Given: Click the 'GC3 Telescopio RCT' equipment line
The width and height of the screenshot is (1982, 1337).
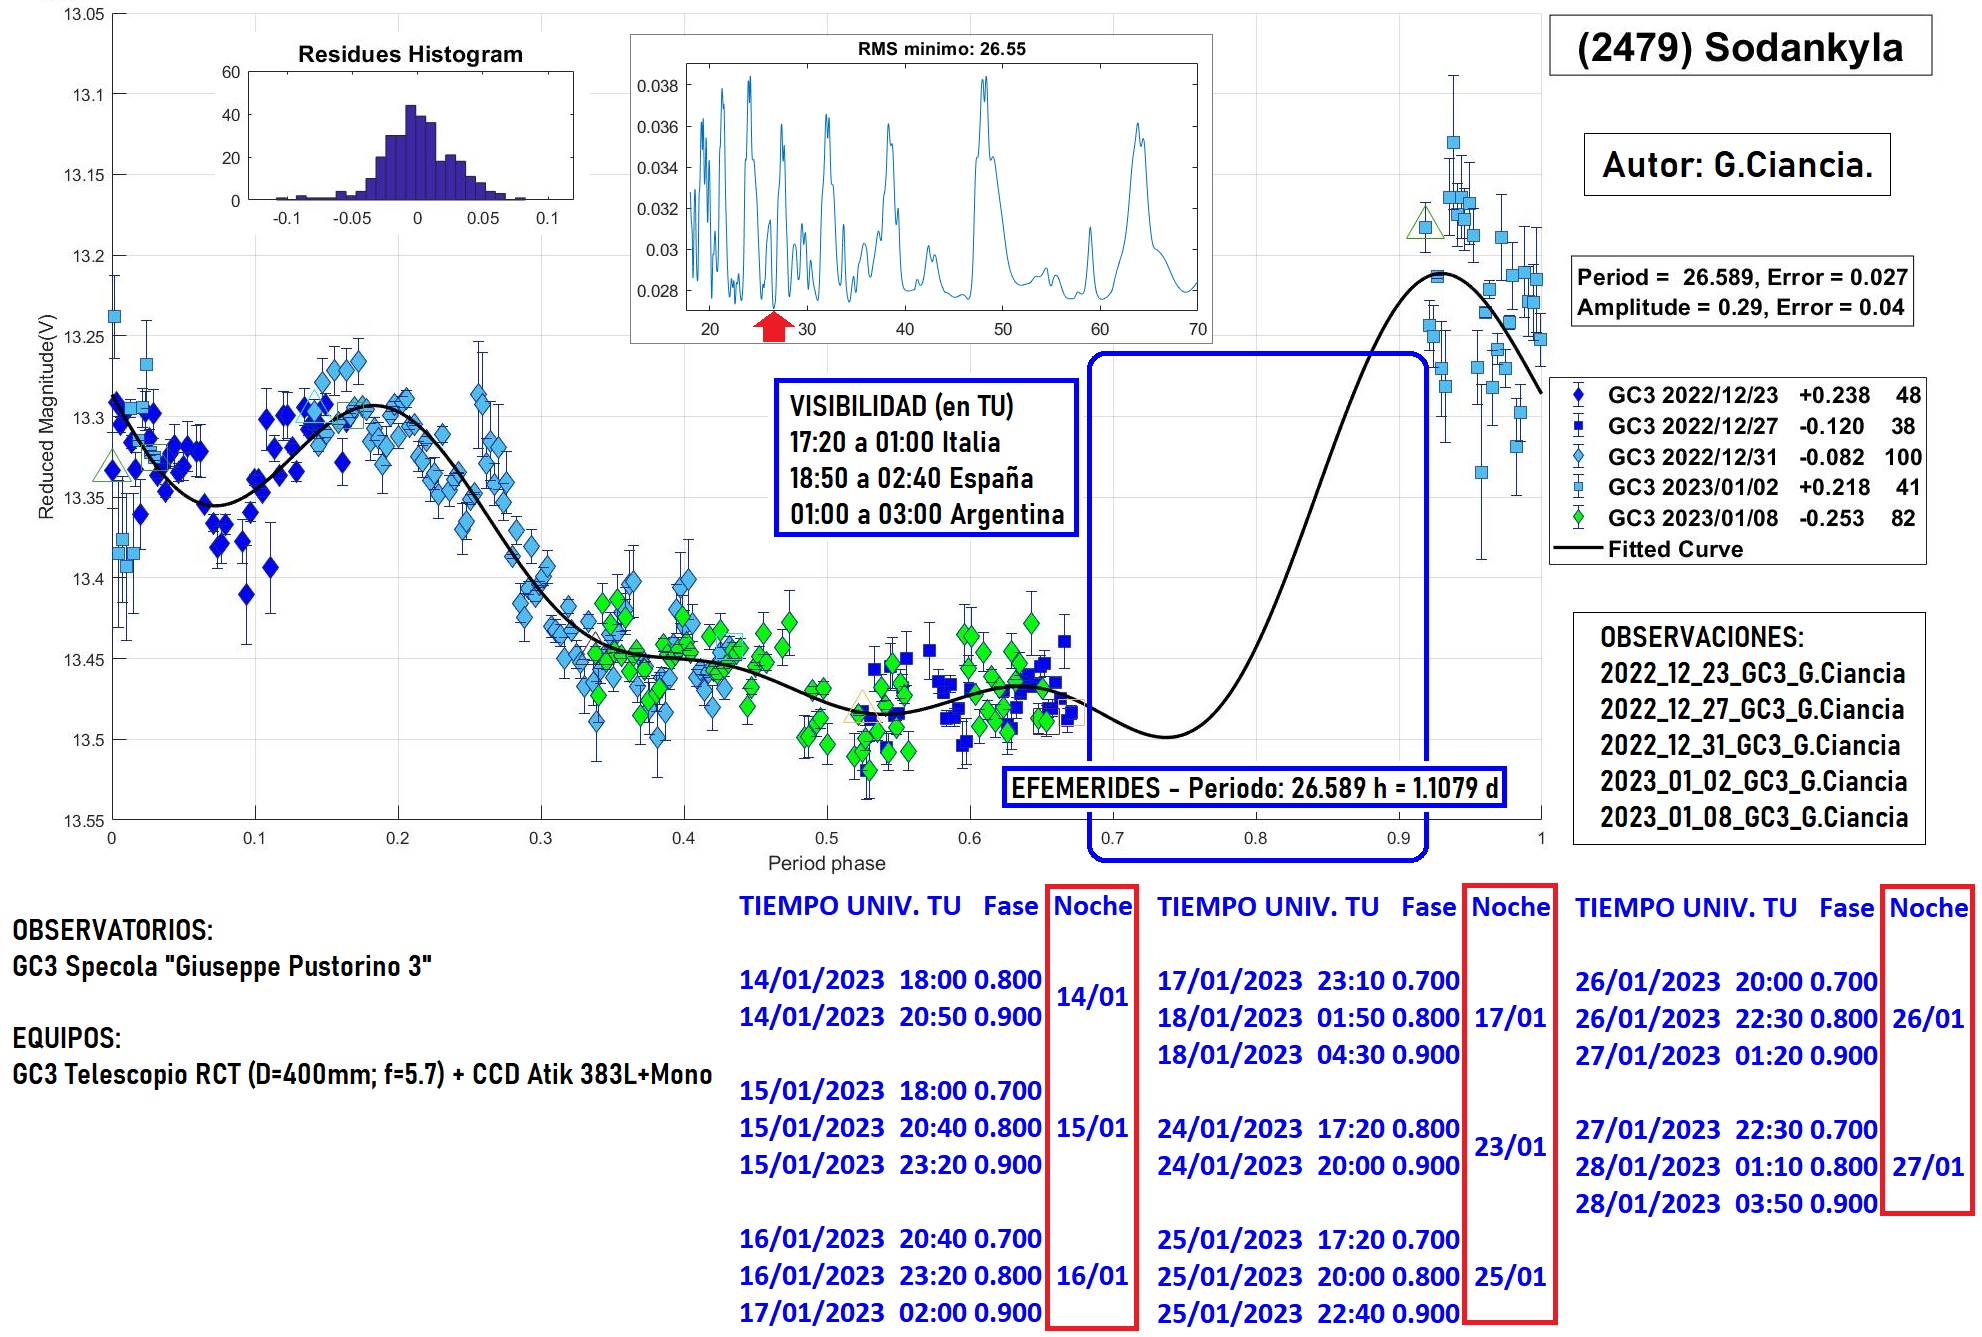Looking at the screenshot, I should [362, 1074].
